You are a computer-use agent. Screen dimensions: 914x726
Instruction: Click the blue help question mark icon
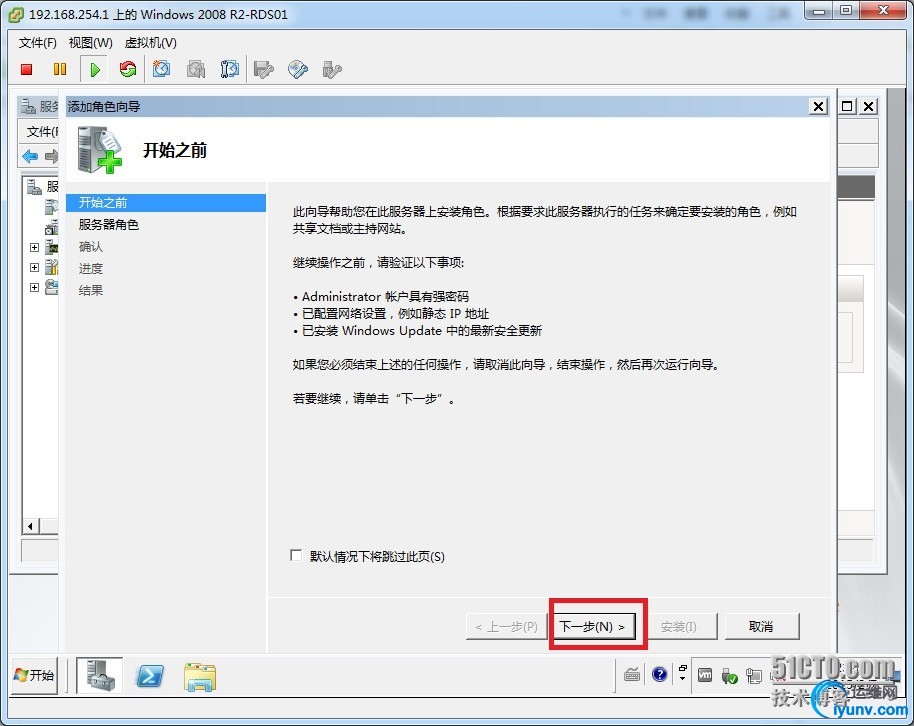click(x=659, y=675)
